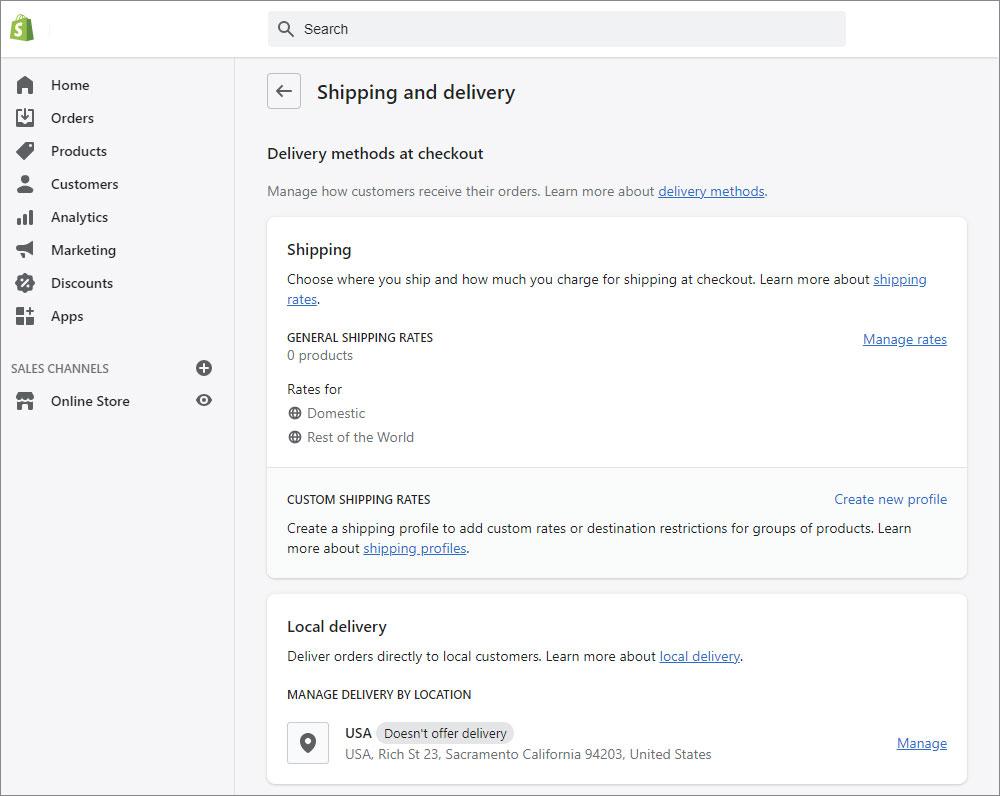The height and width of the screenshot is (796, 1000).
Task: Click the SALES CHANNELS heading
Action: [x=60, y=369]
